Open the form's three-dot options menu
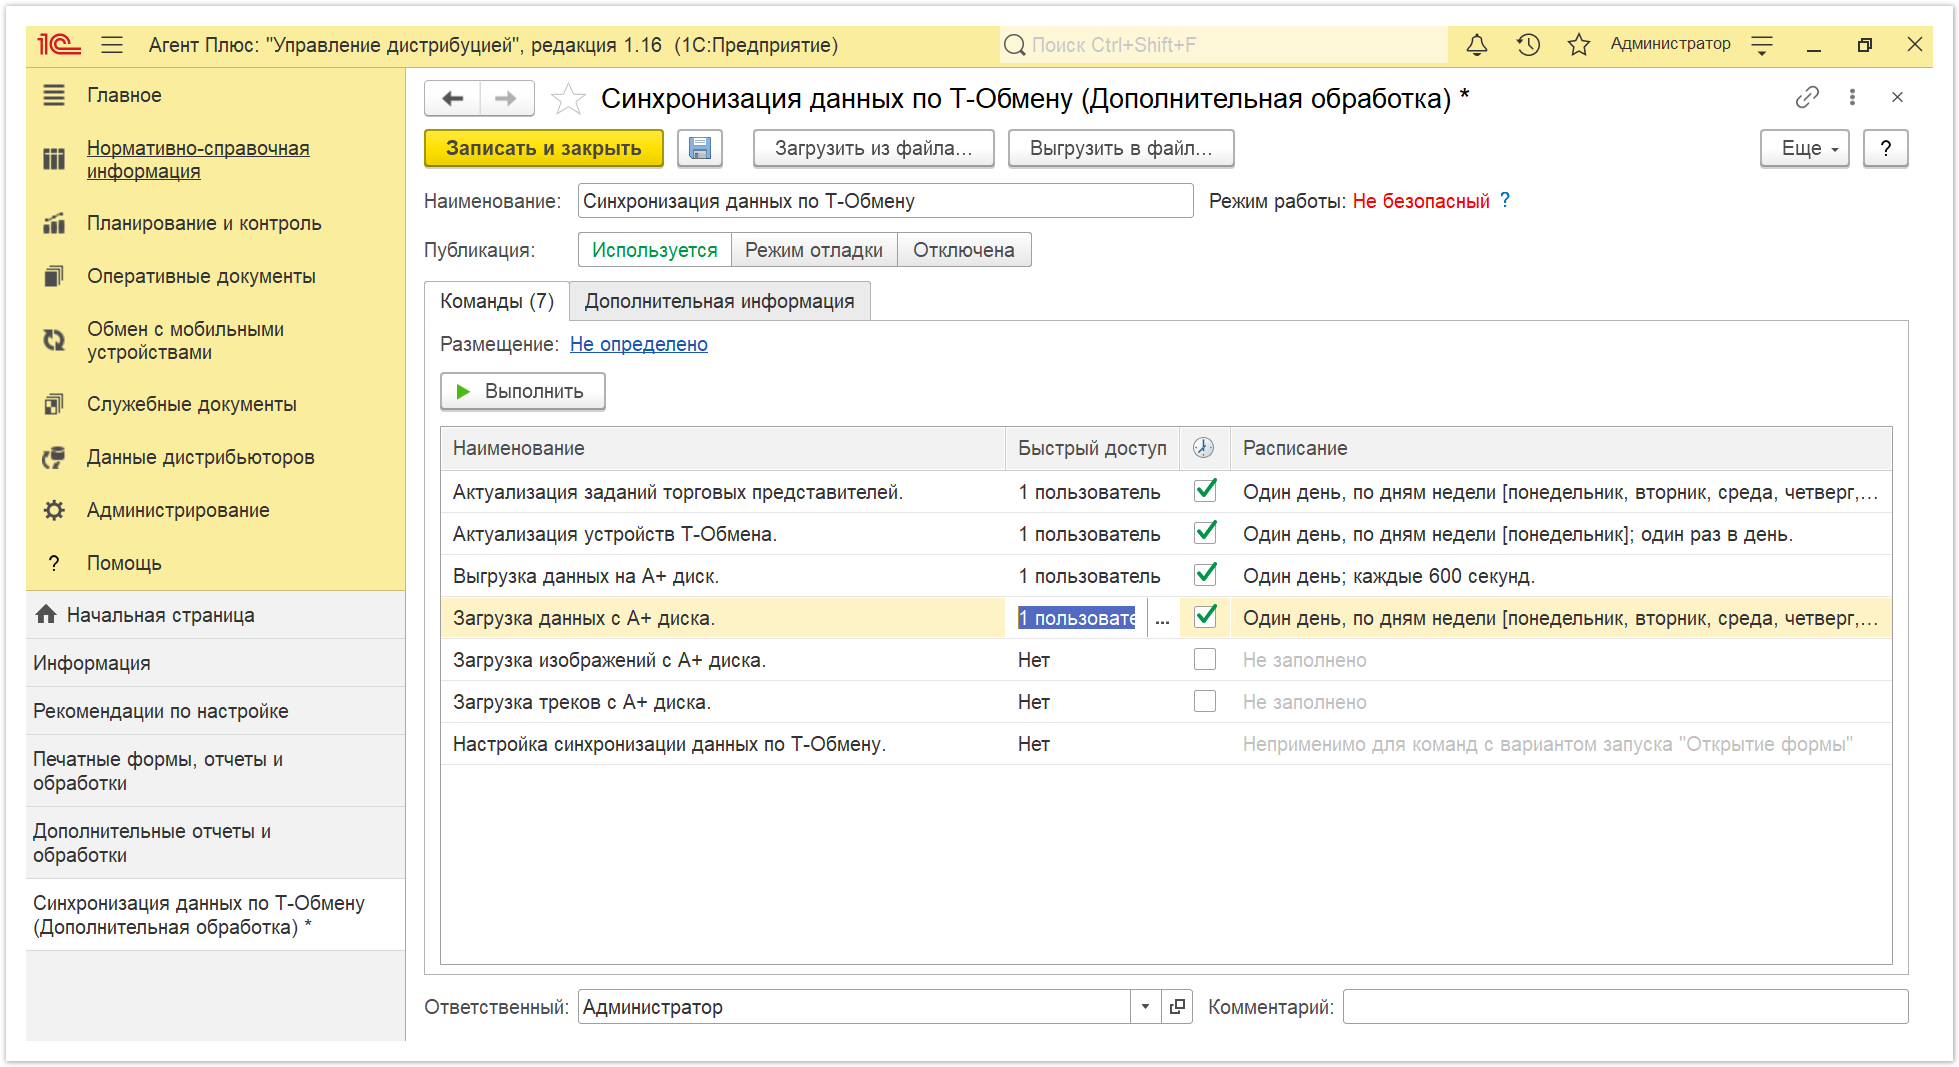 (1852, 97)
